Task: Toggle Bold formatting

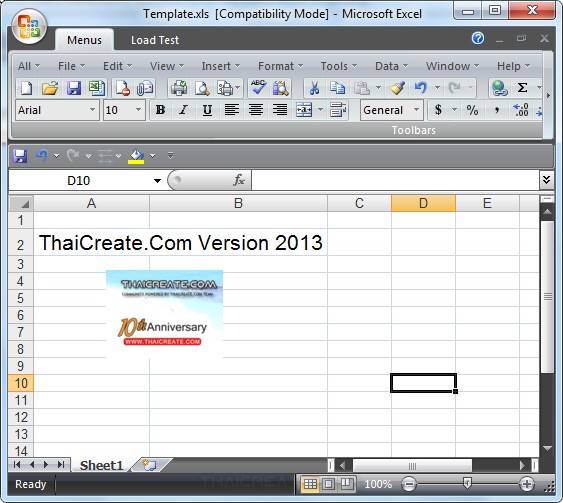Action: point(160,110)
